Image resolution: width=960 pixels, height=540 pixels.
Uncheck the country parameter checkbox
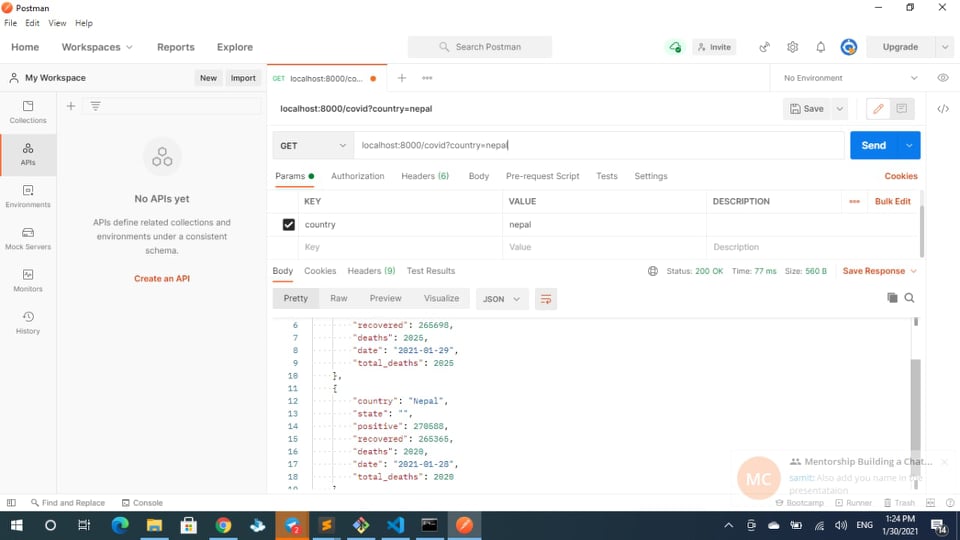pos(289,225)
